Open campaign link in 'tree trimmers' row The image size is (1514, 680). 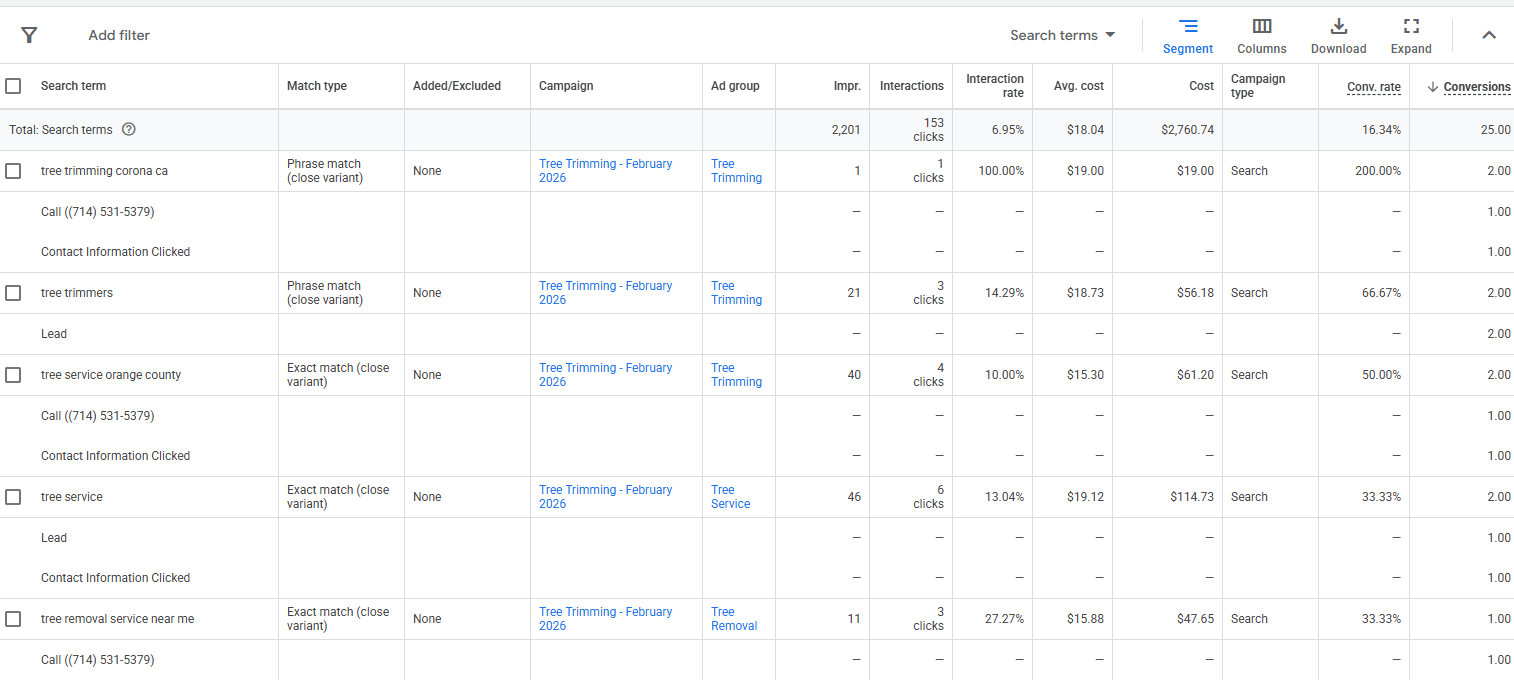pyautogui.click(x=606, y=293)
